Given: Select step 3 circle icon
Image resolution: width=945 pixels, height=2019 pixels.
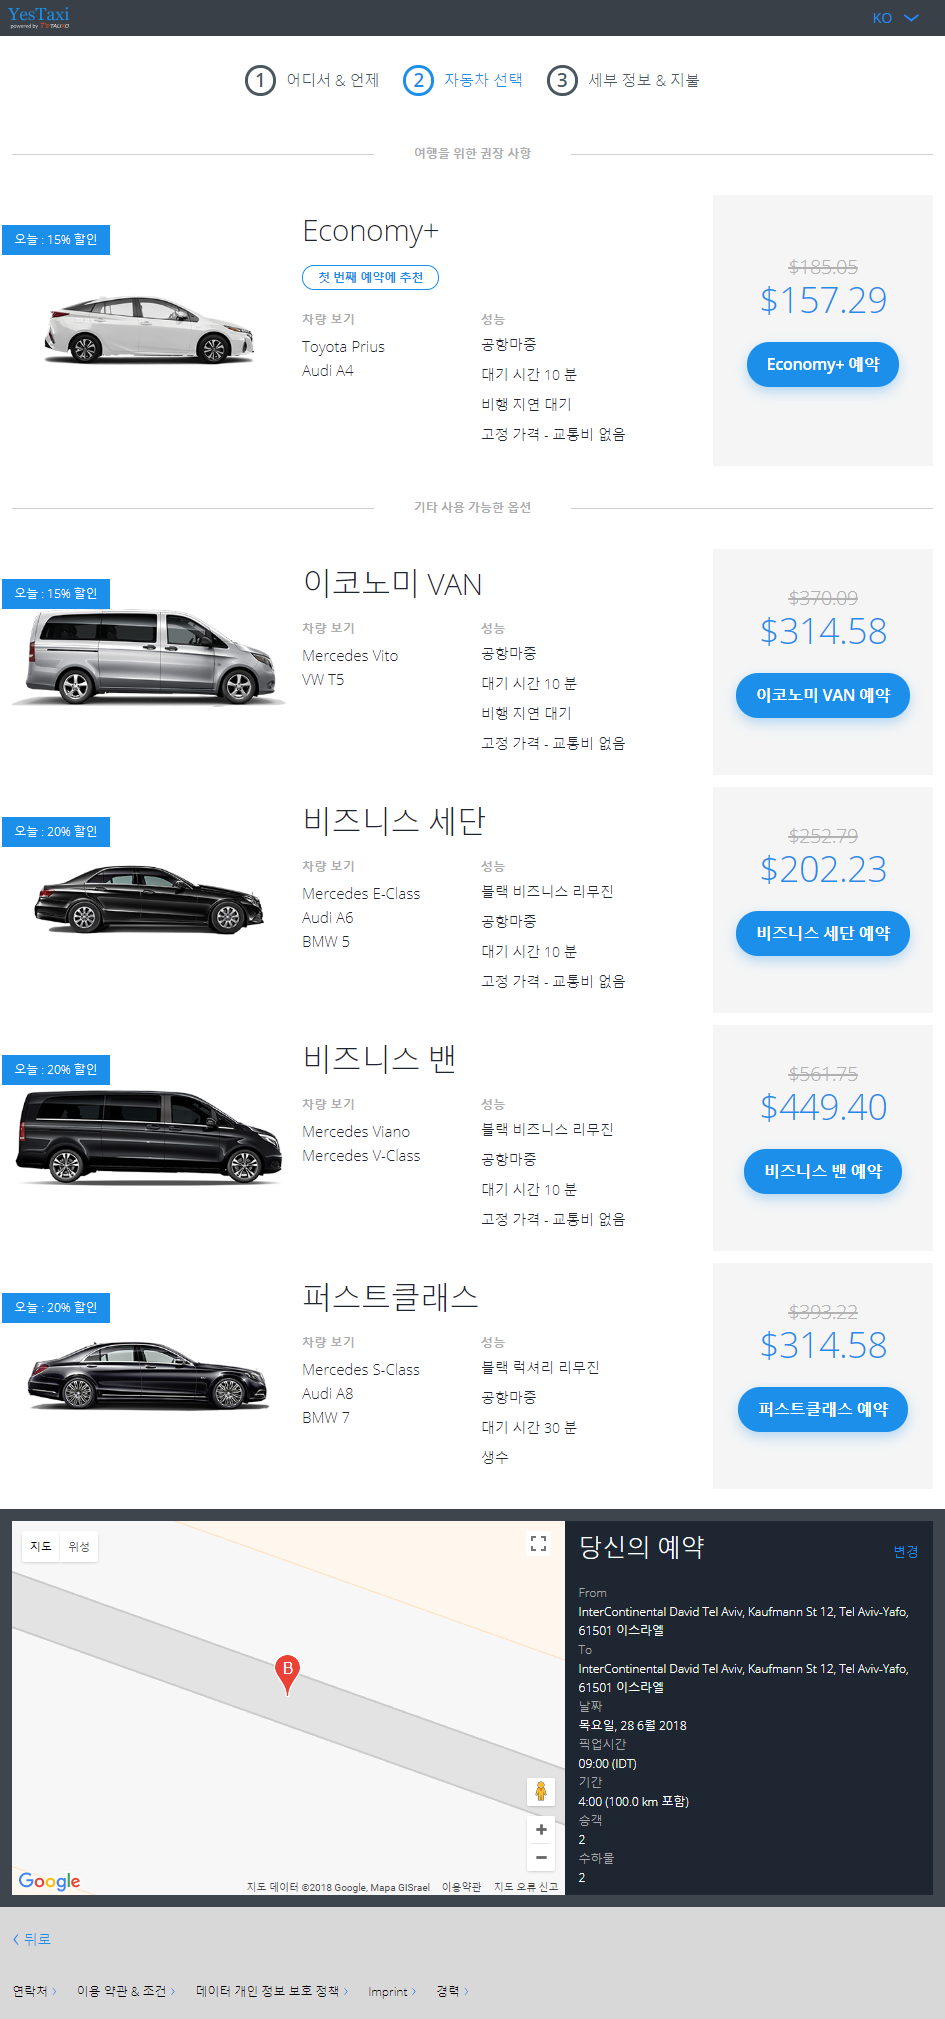Looking at the screenshot, I should (562, 80).
